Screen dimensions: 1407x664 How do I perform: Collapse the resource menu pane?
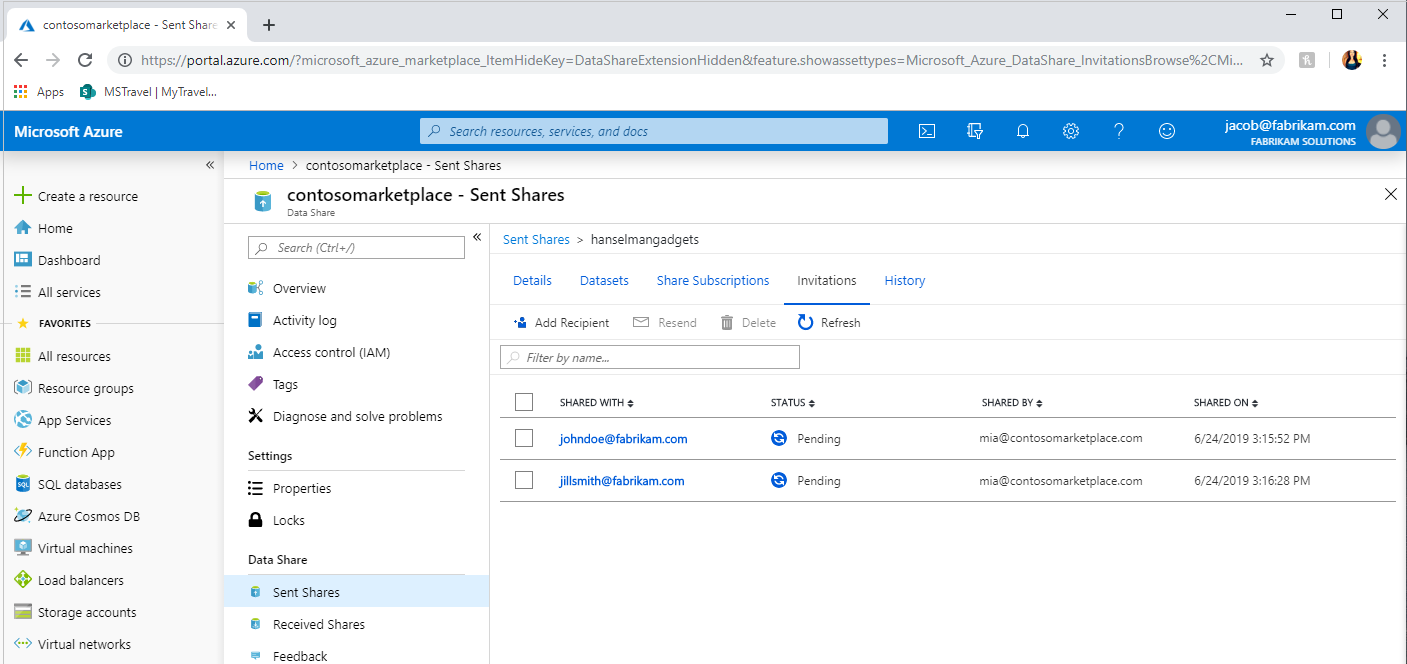(x=477, y=237)
